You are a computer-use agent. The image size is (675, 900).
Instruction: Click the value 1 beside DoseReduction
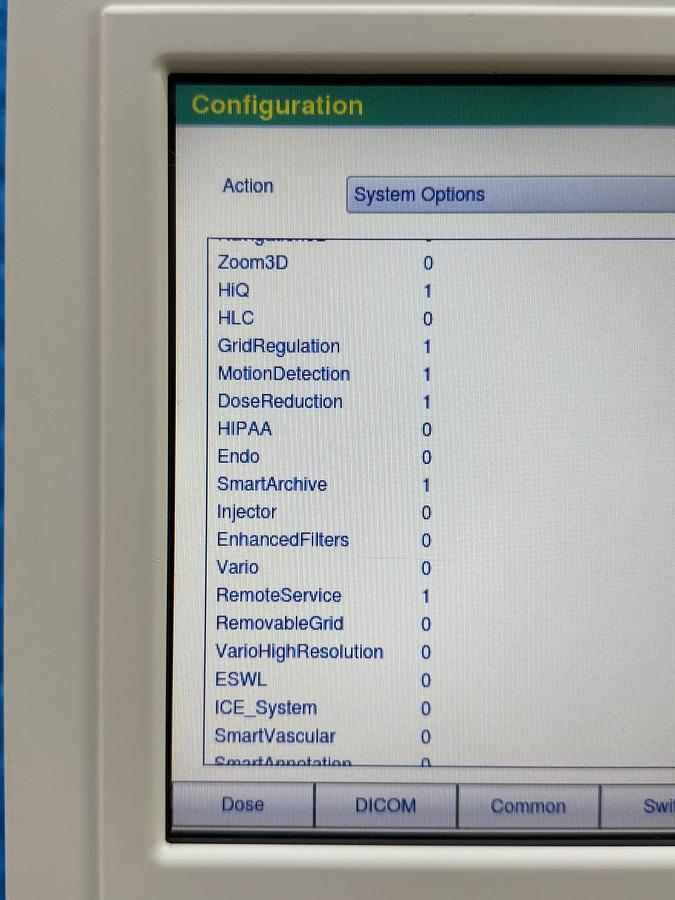coord(427,402)
